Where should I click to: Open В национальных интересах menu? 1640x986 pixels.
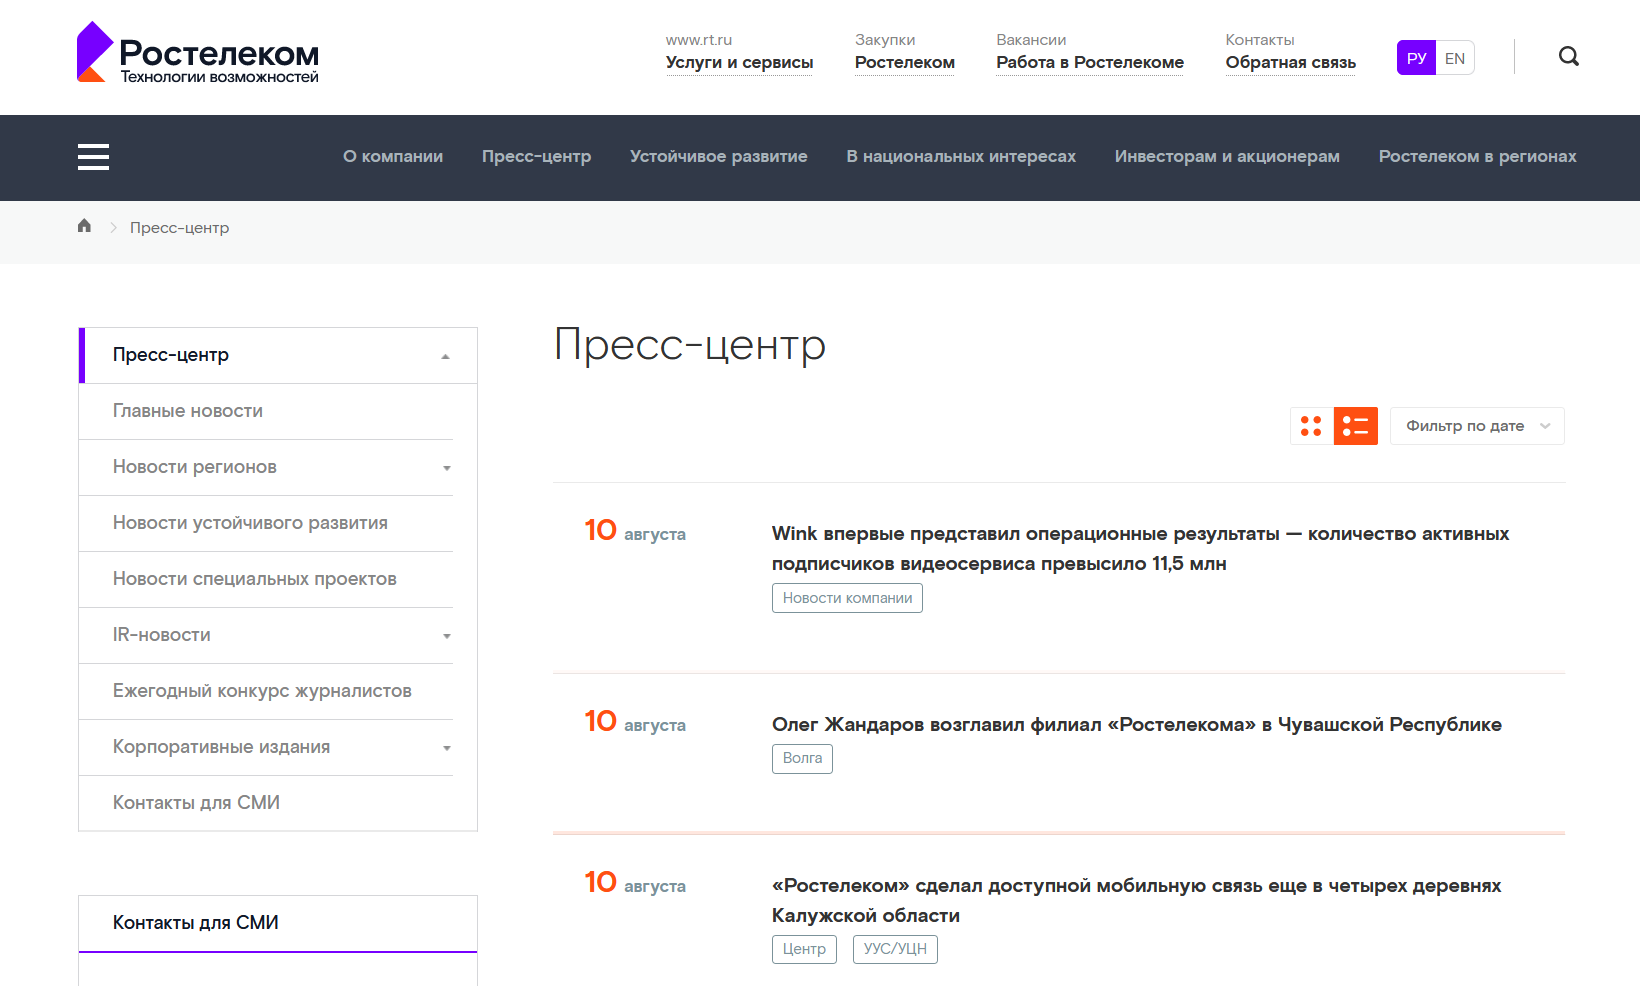click(961, 157)
